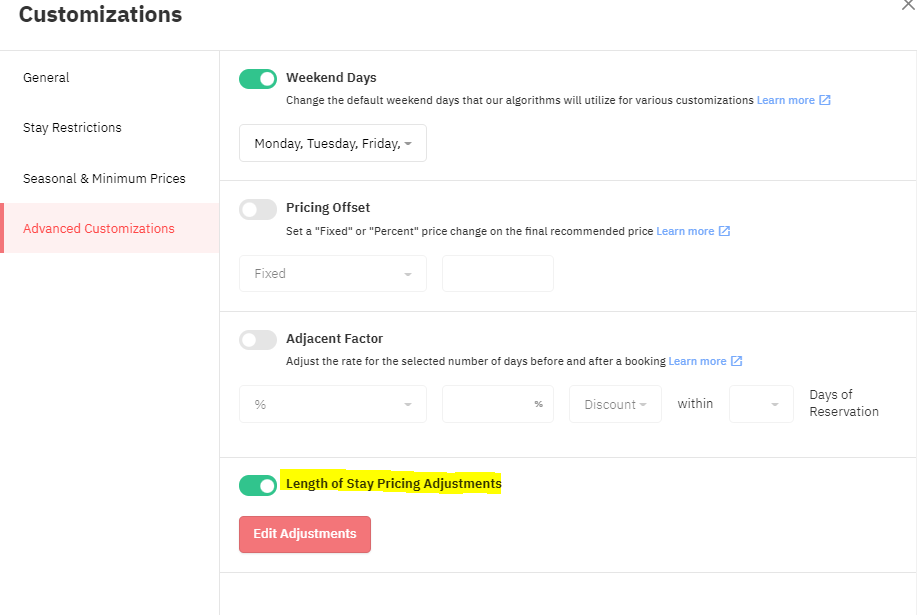Switch to Seasonal & Minimum Prices
This screenshot has width=917, height=615.
coord(104,178)
